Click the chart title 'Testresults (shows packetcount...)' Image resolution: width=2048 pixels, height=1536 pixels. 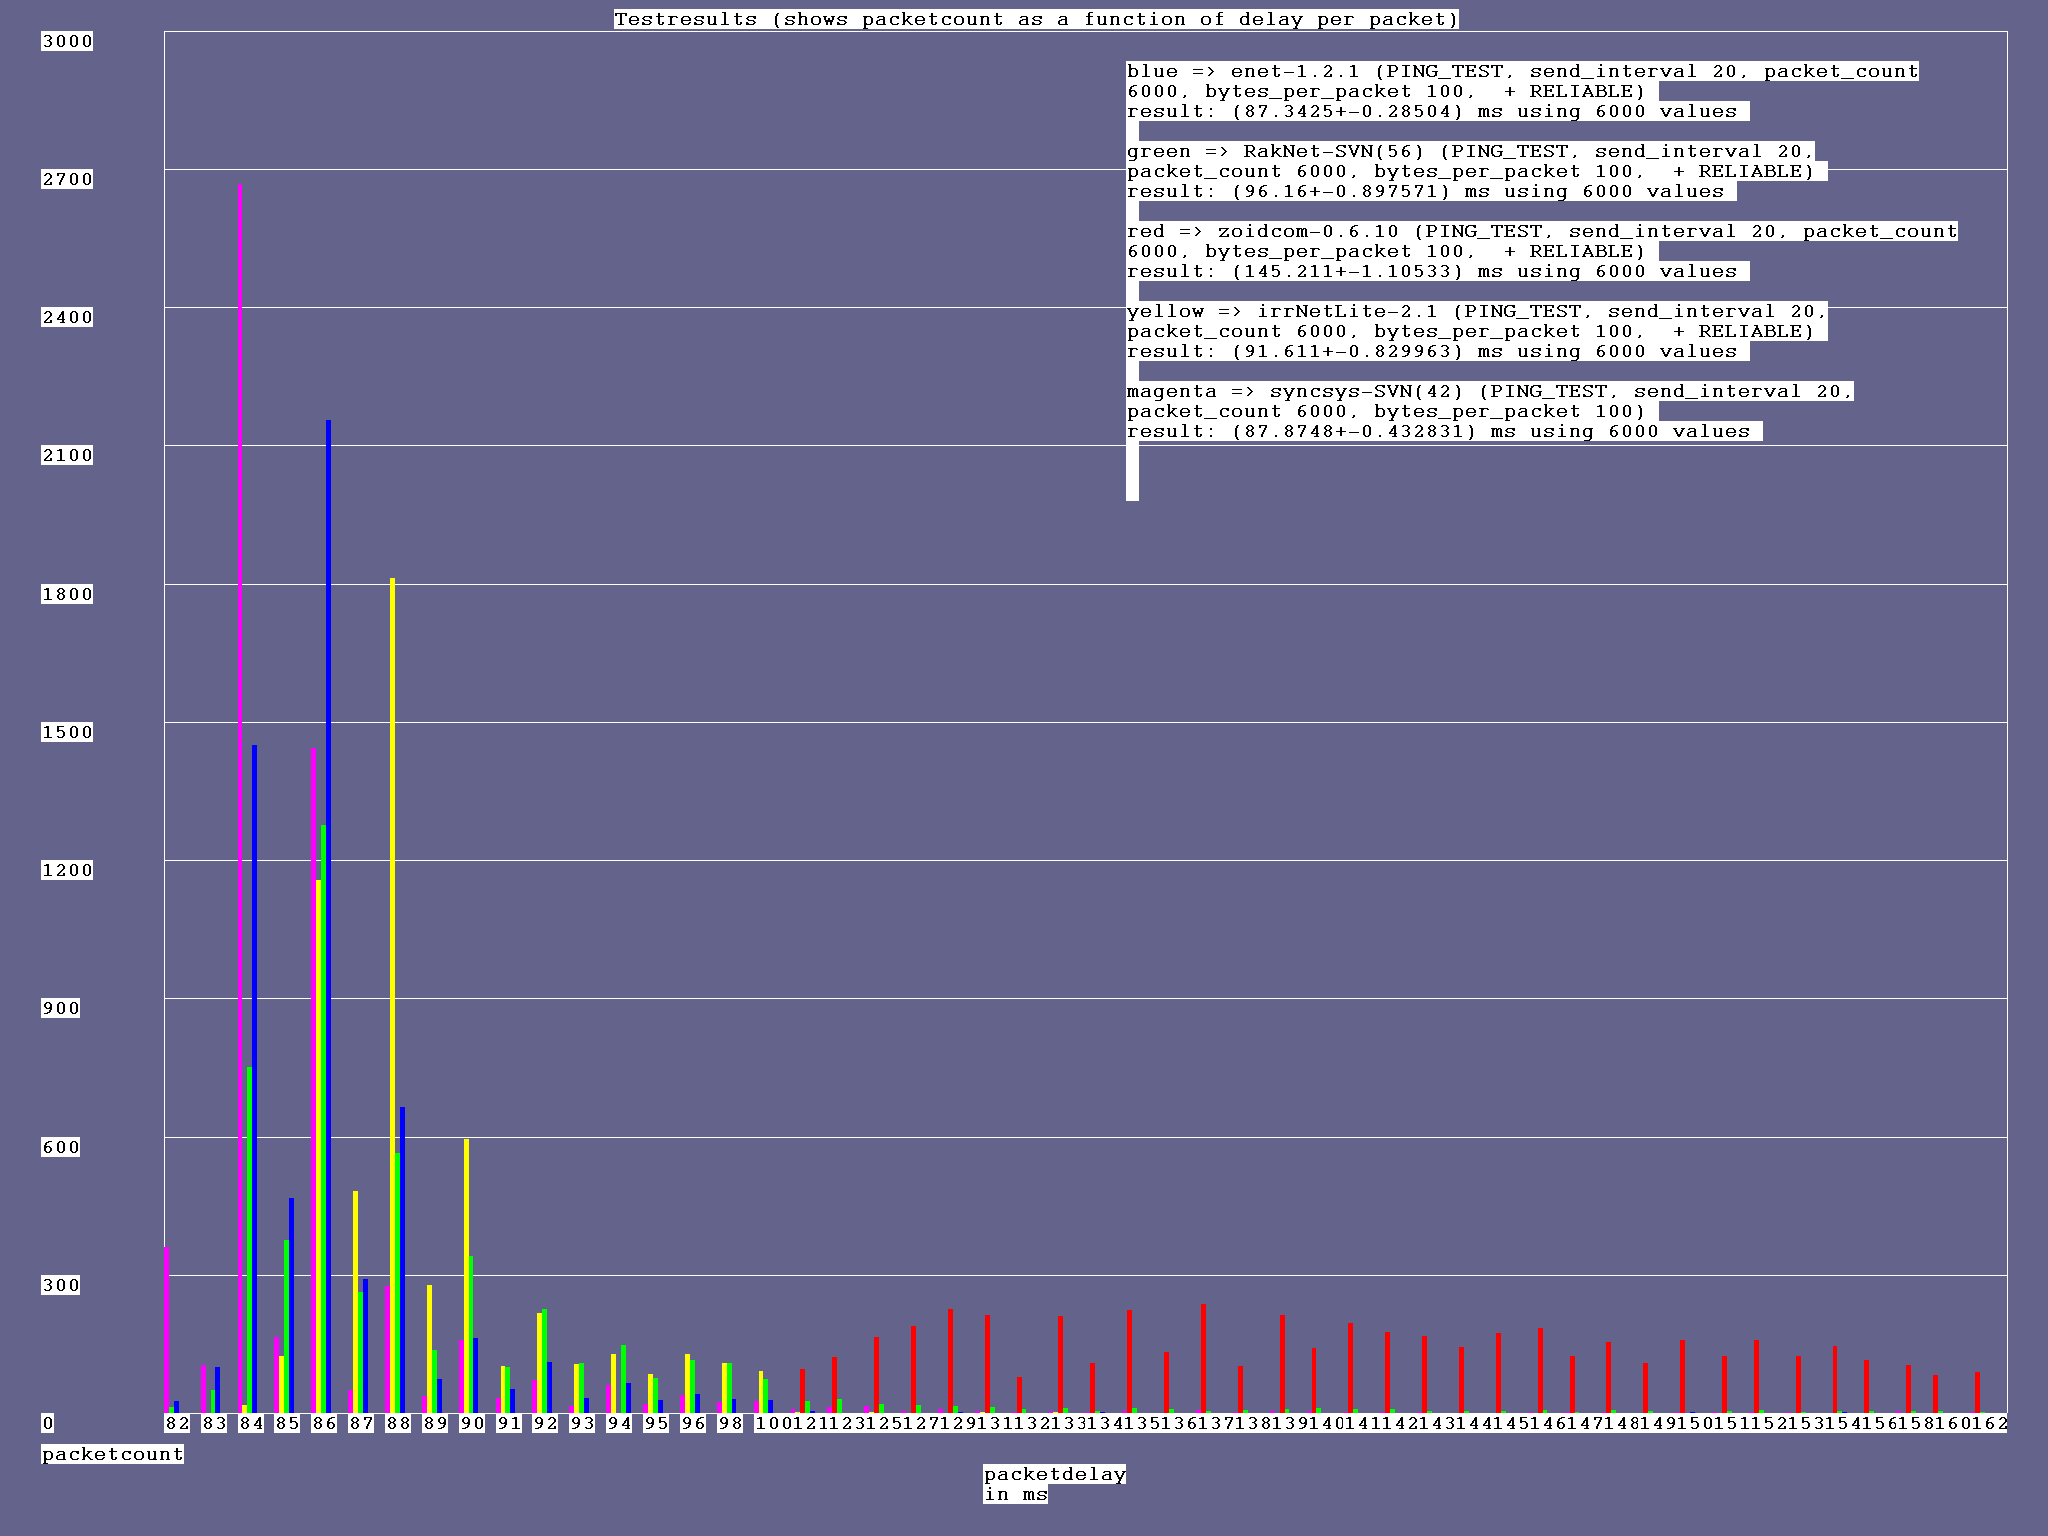[x=1036, y=19]
